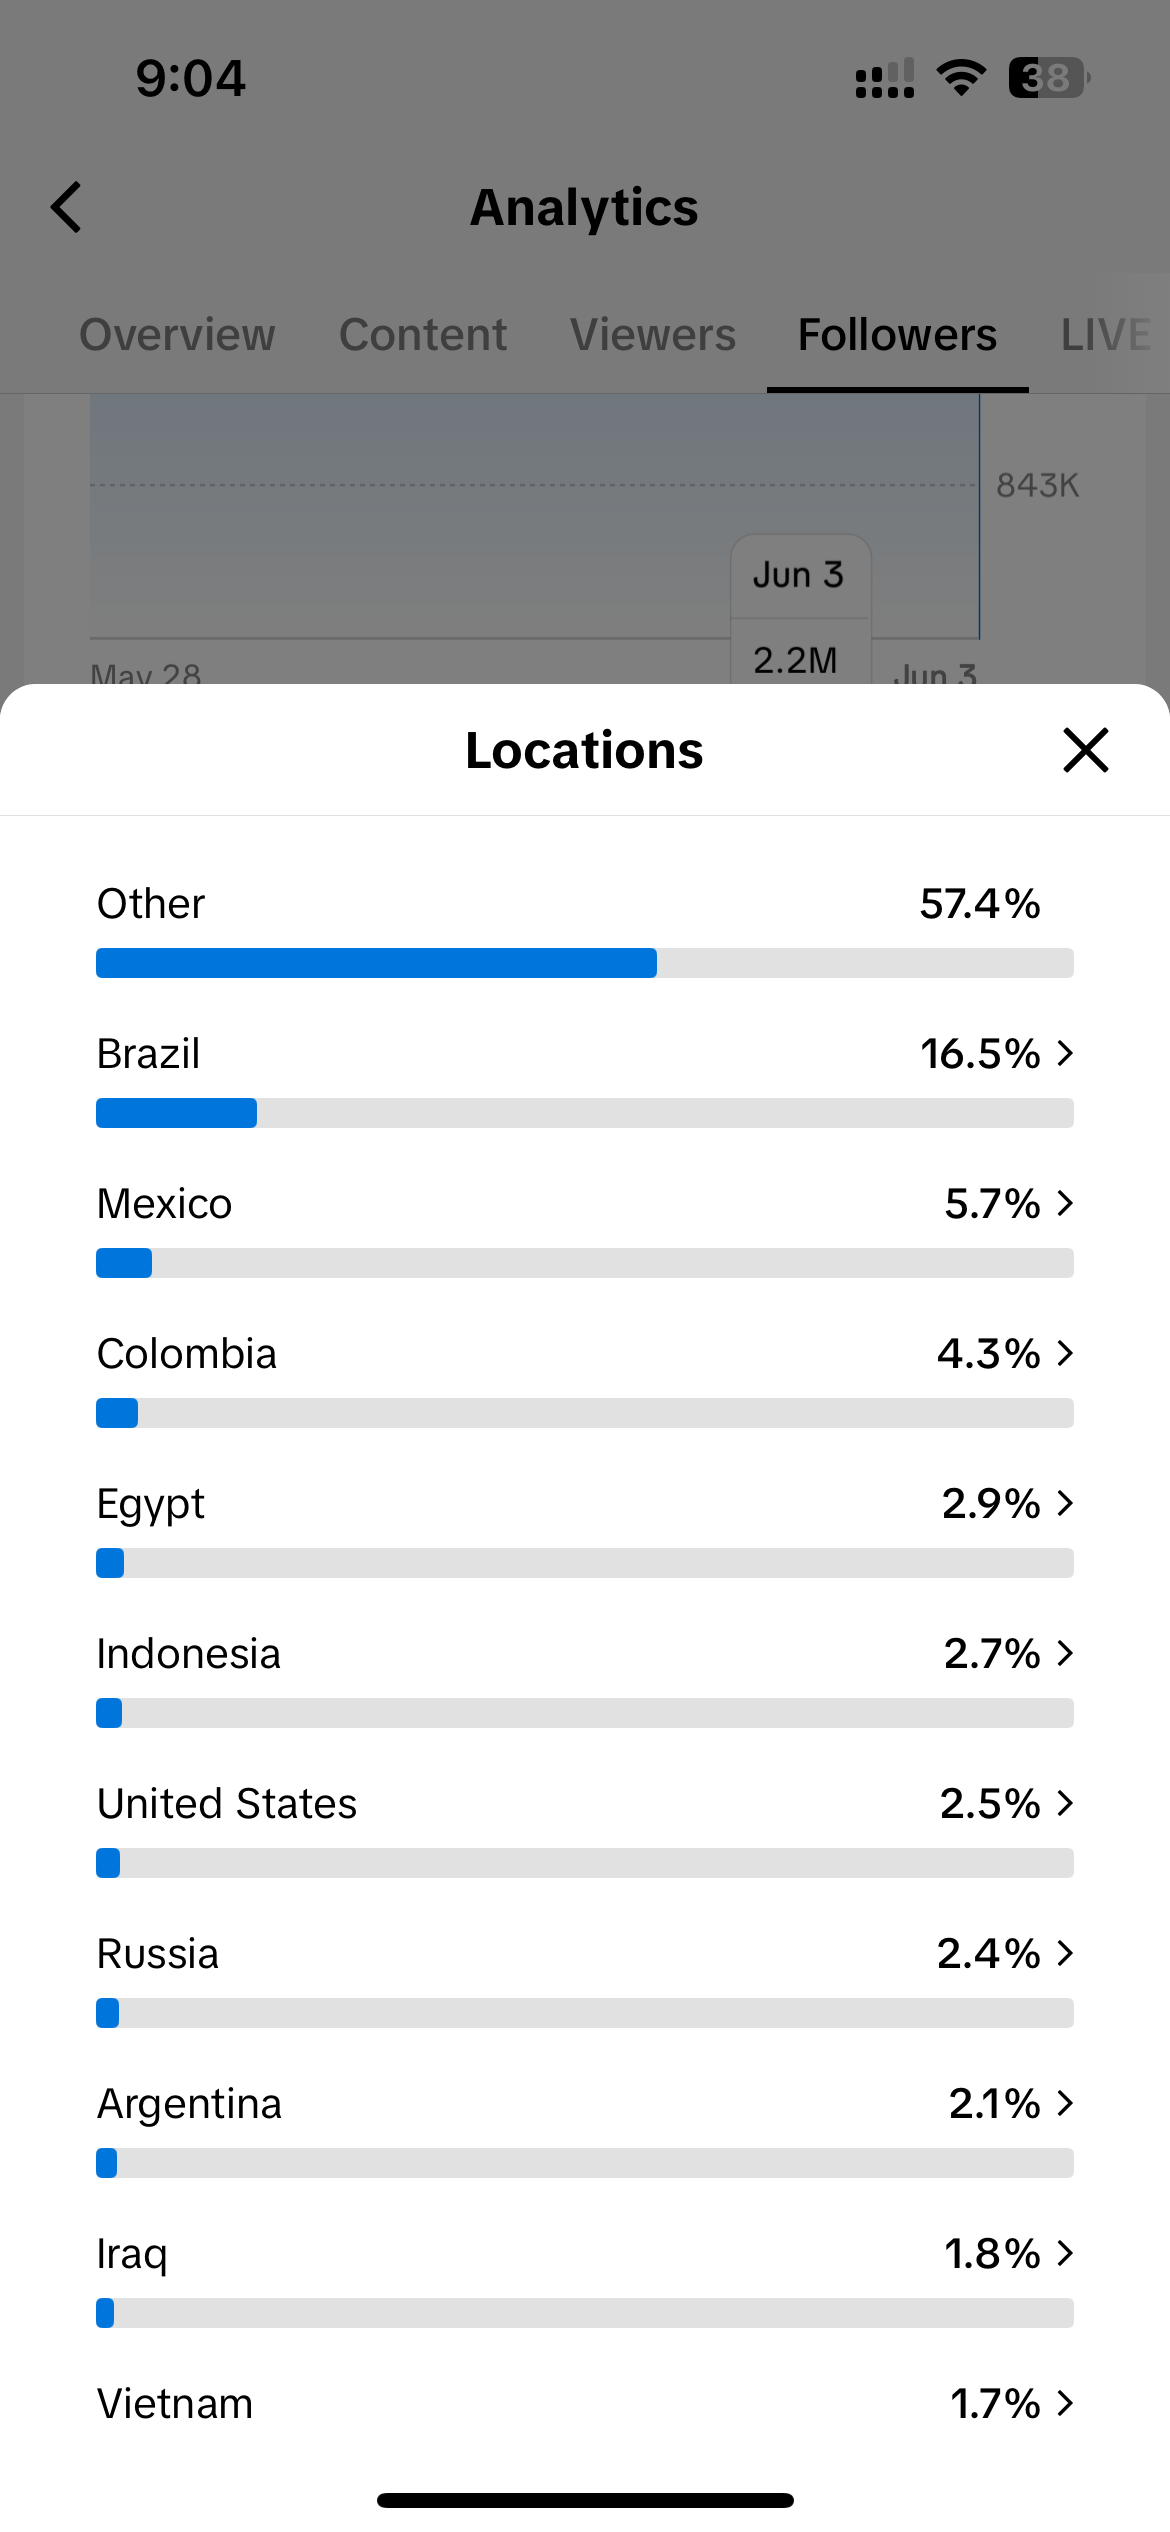Screen dimensions: 1170x2532
Task: Open Egypt details via chevron
Action: click(1065, 1503)
